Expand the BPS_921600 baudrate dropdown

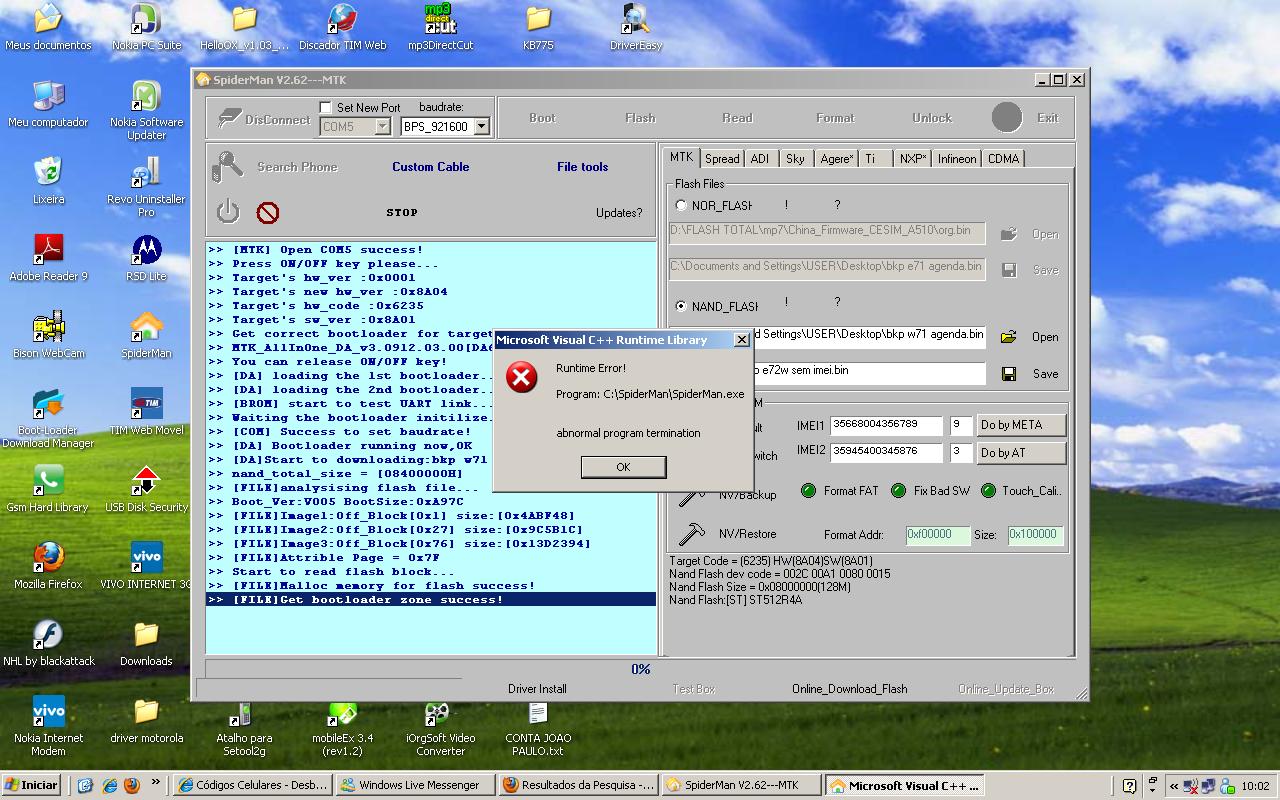[481, 127]
